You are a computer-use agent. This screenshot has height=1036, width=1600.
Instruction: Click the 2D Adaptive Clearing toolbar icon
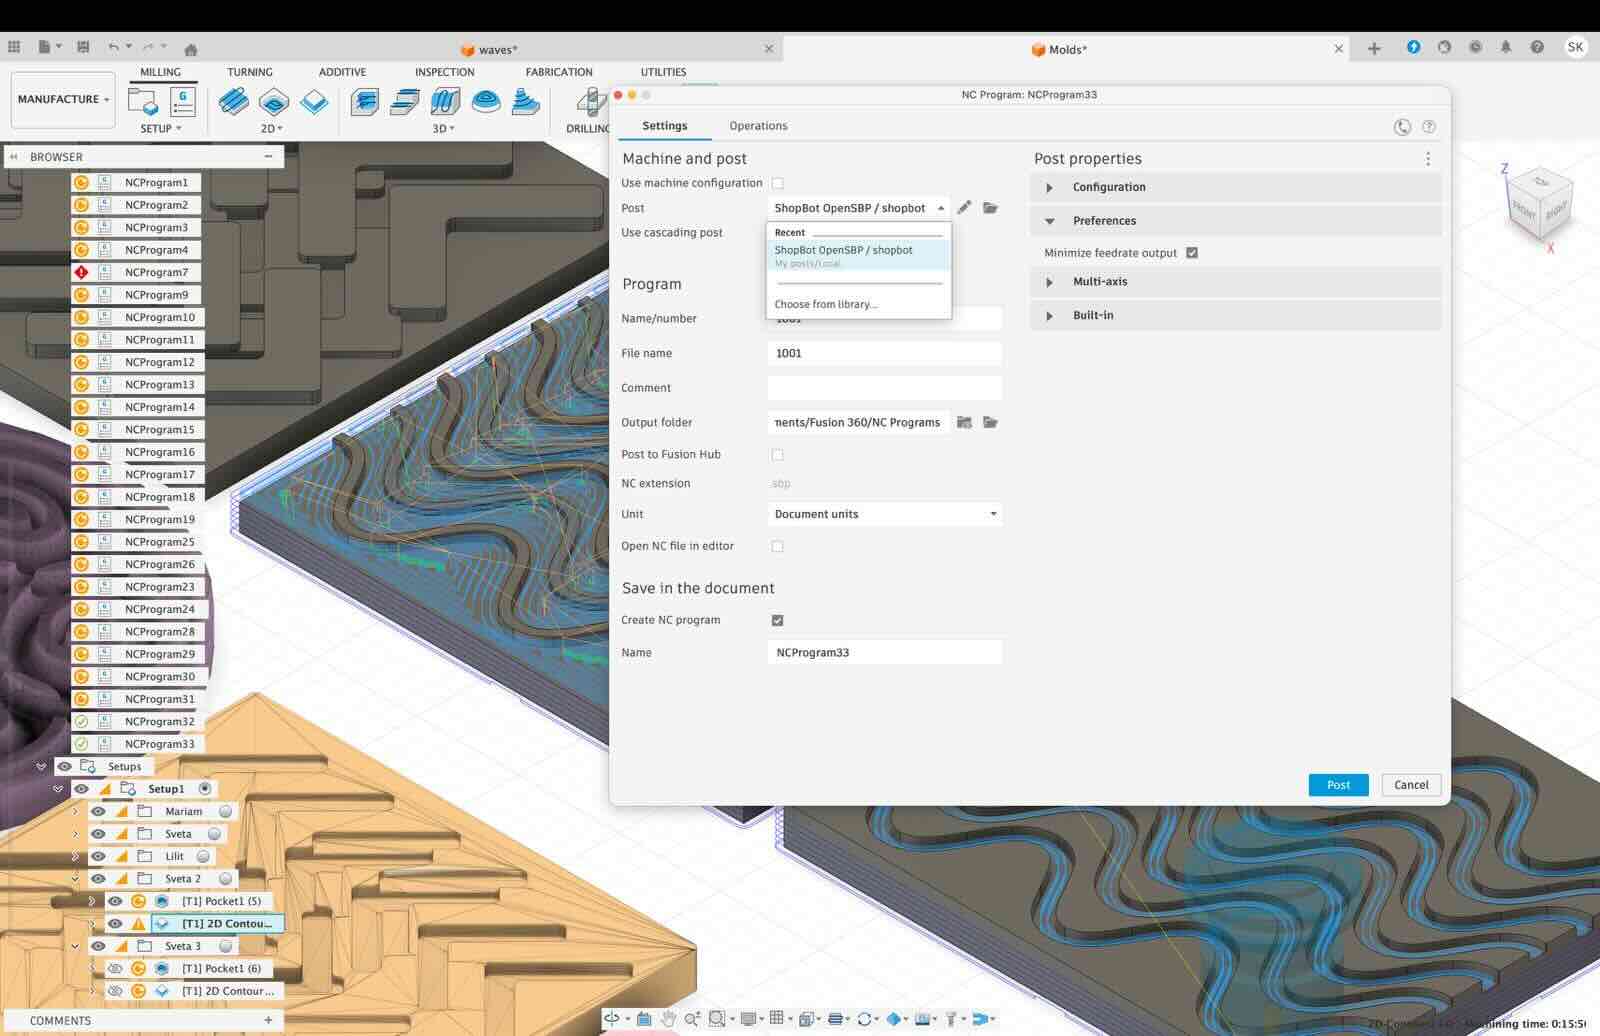tap(234, 102)
